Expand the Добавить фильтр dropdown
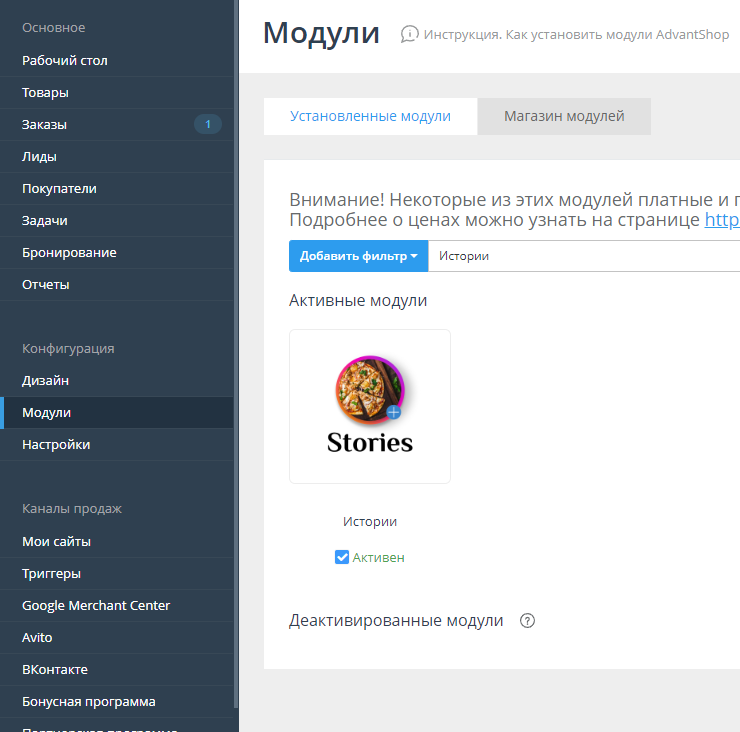The height and width of the screenshot is (732, 740). point(358,256)
